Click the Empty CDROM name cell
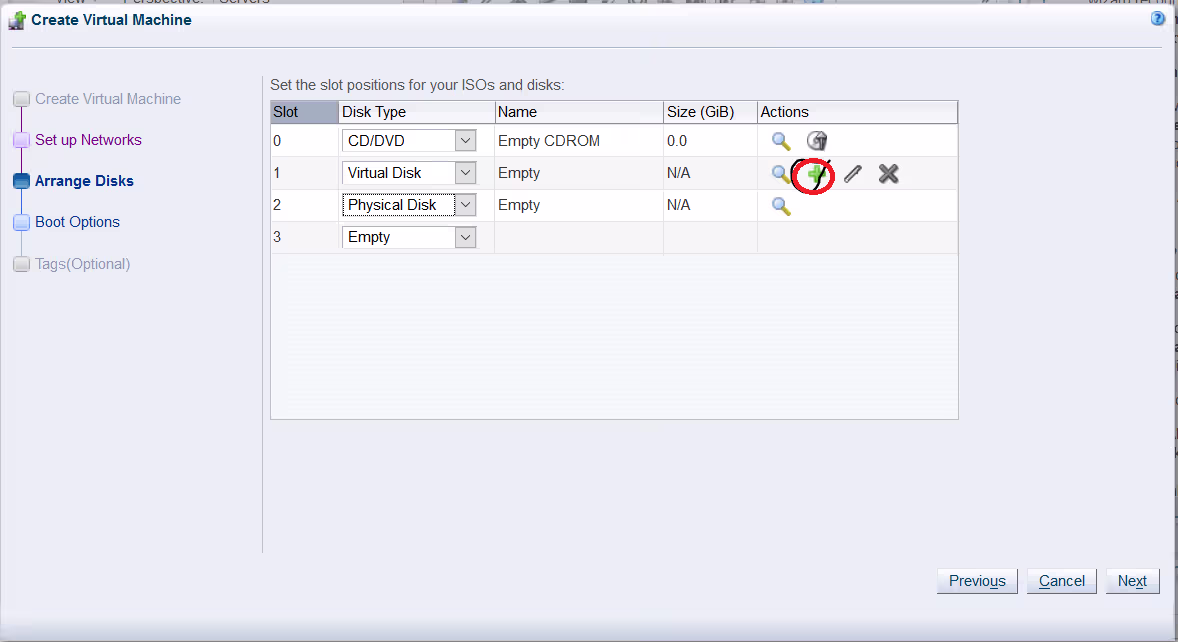Viewport: 1178px width, 642px height. coord(549,141)
